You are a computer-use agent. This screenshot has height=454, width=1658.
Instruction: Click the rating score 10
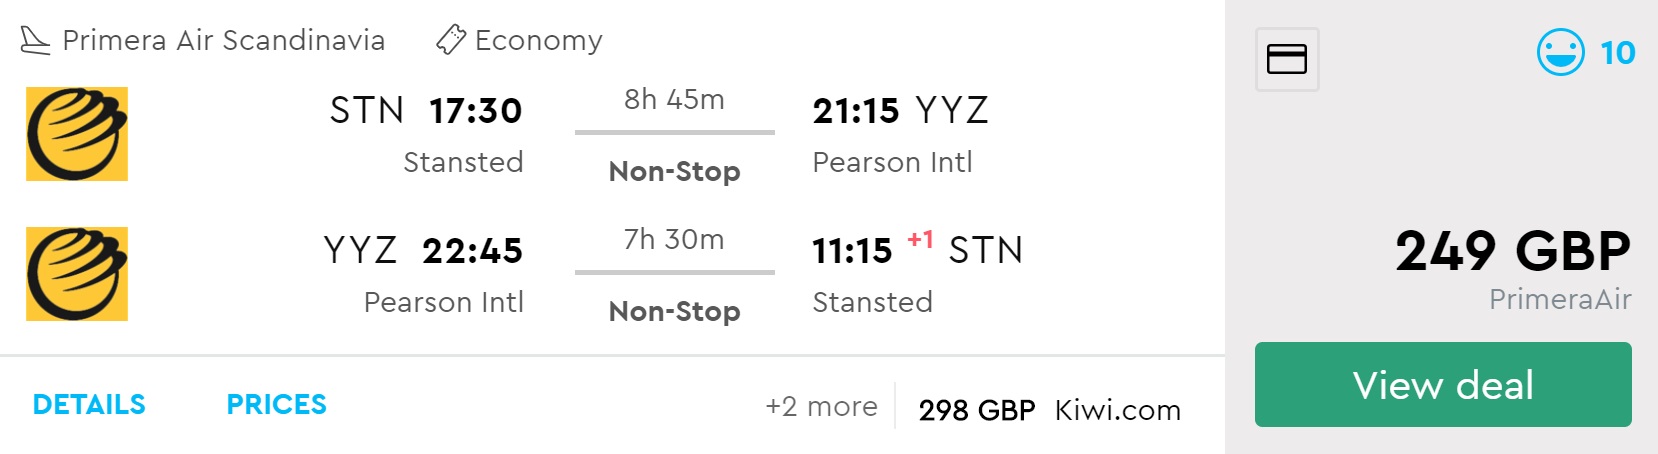(x=1617, y=53)
